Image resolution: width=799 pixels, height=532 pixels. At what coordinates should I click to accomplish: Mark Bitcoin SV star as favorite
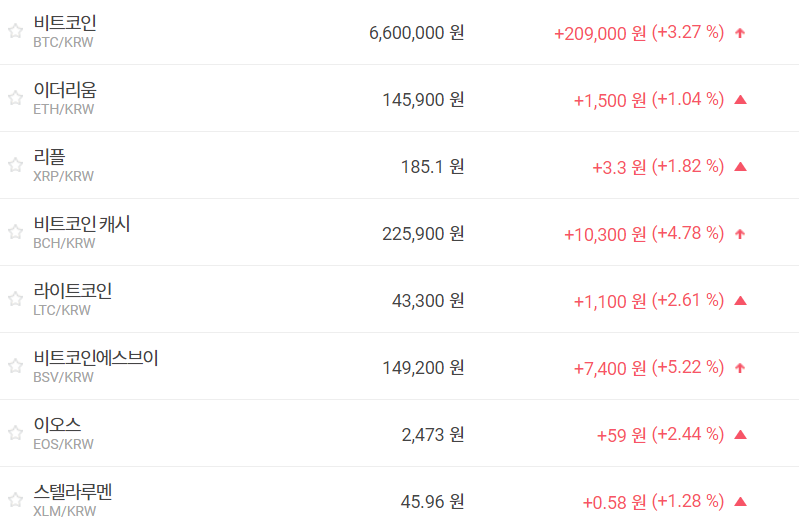[15, 366]
